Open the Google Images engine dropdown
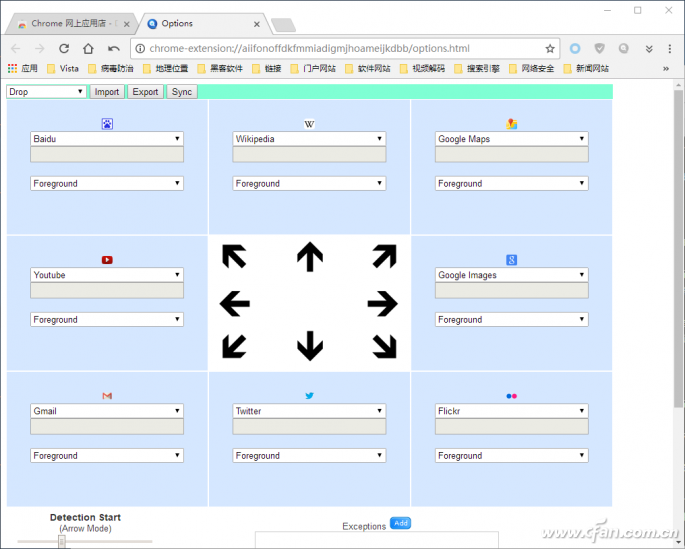 (512, 275)
